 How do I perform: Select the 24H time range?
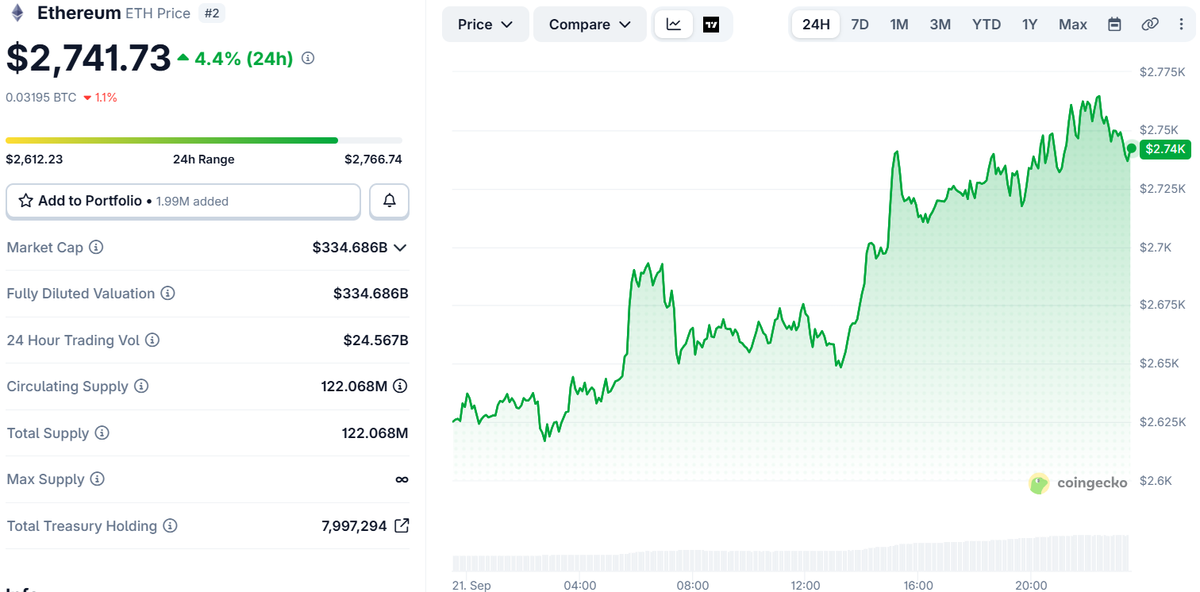pyautogui.click(x=816, y=24)
